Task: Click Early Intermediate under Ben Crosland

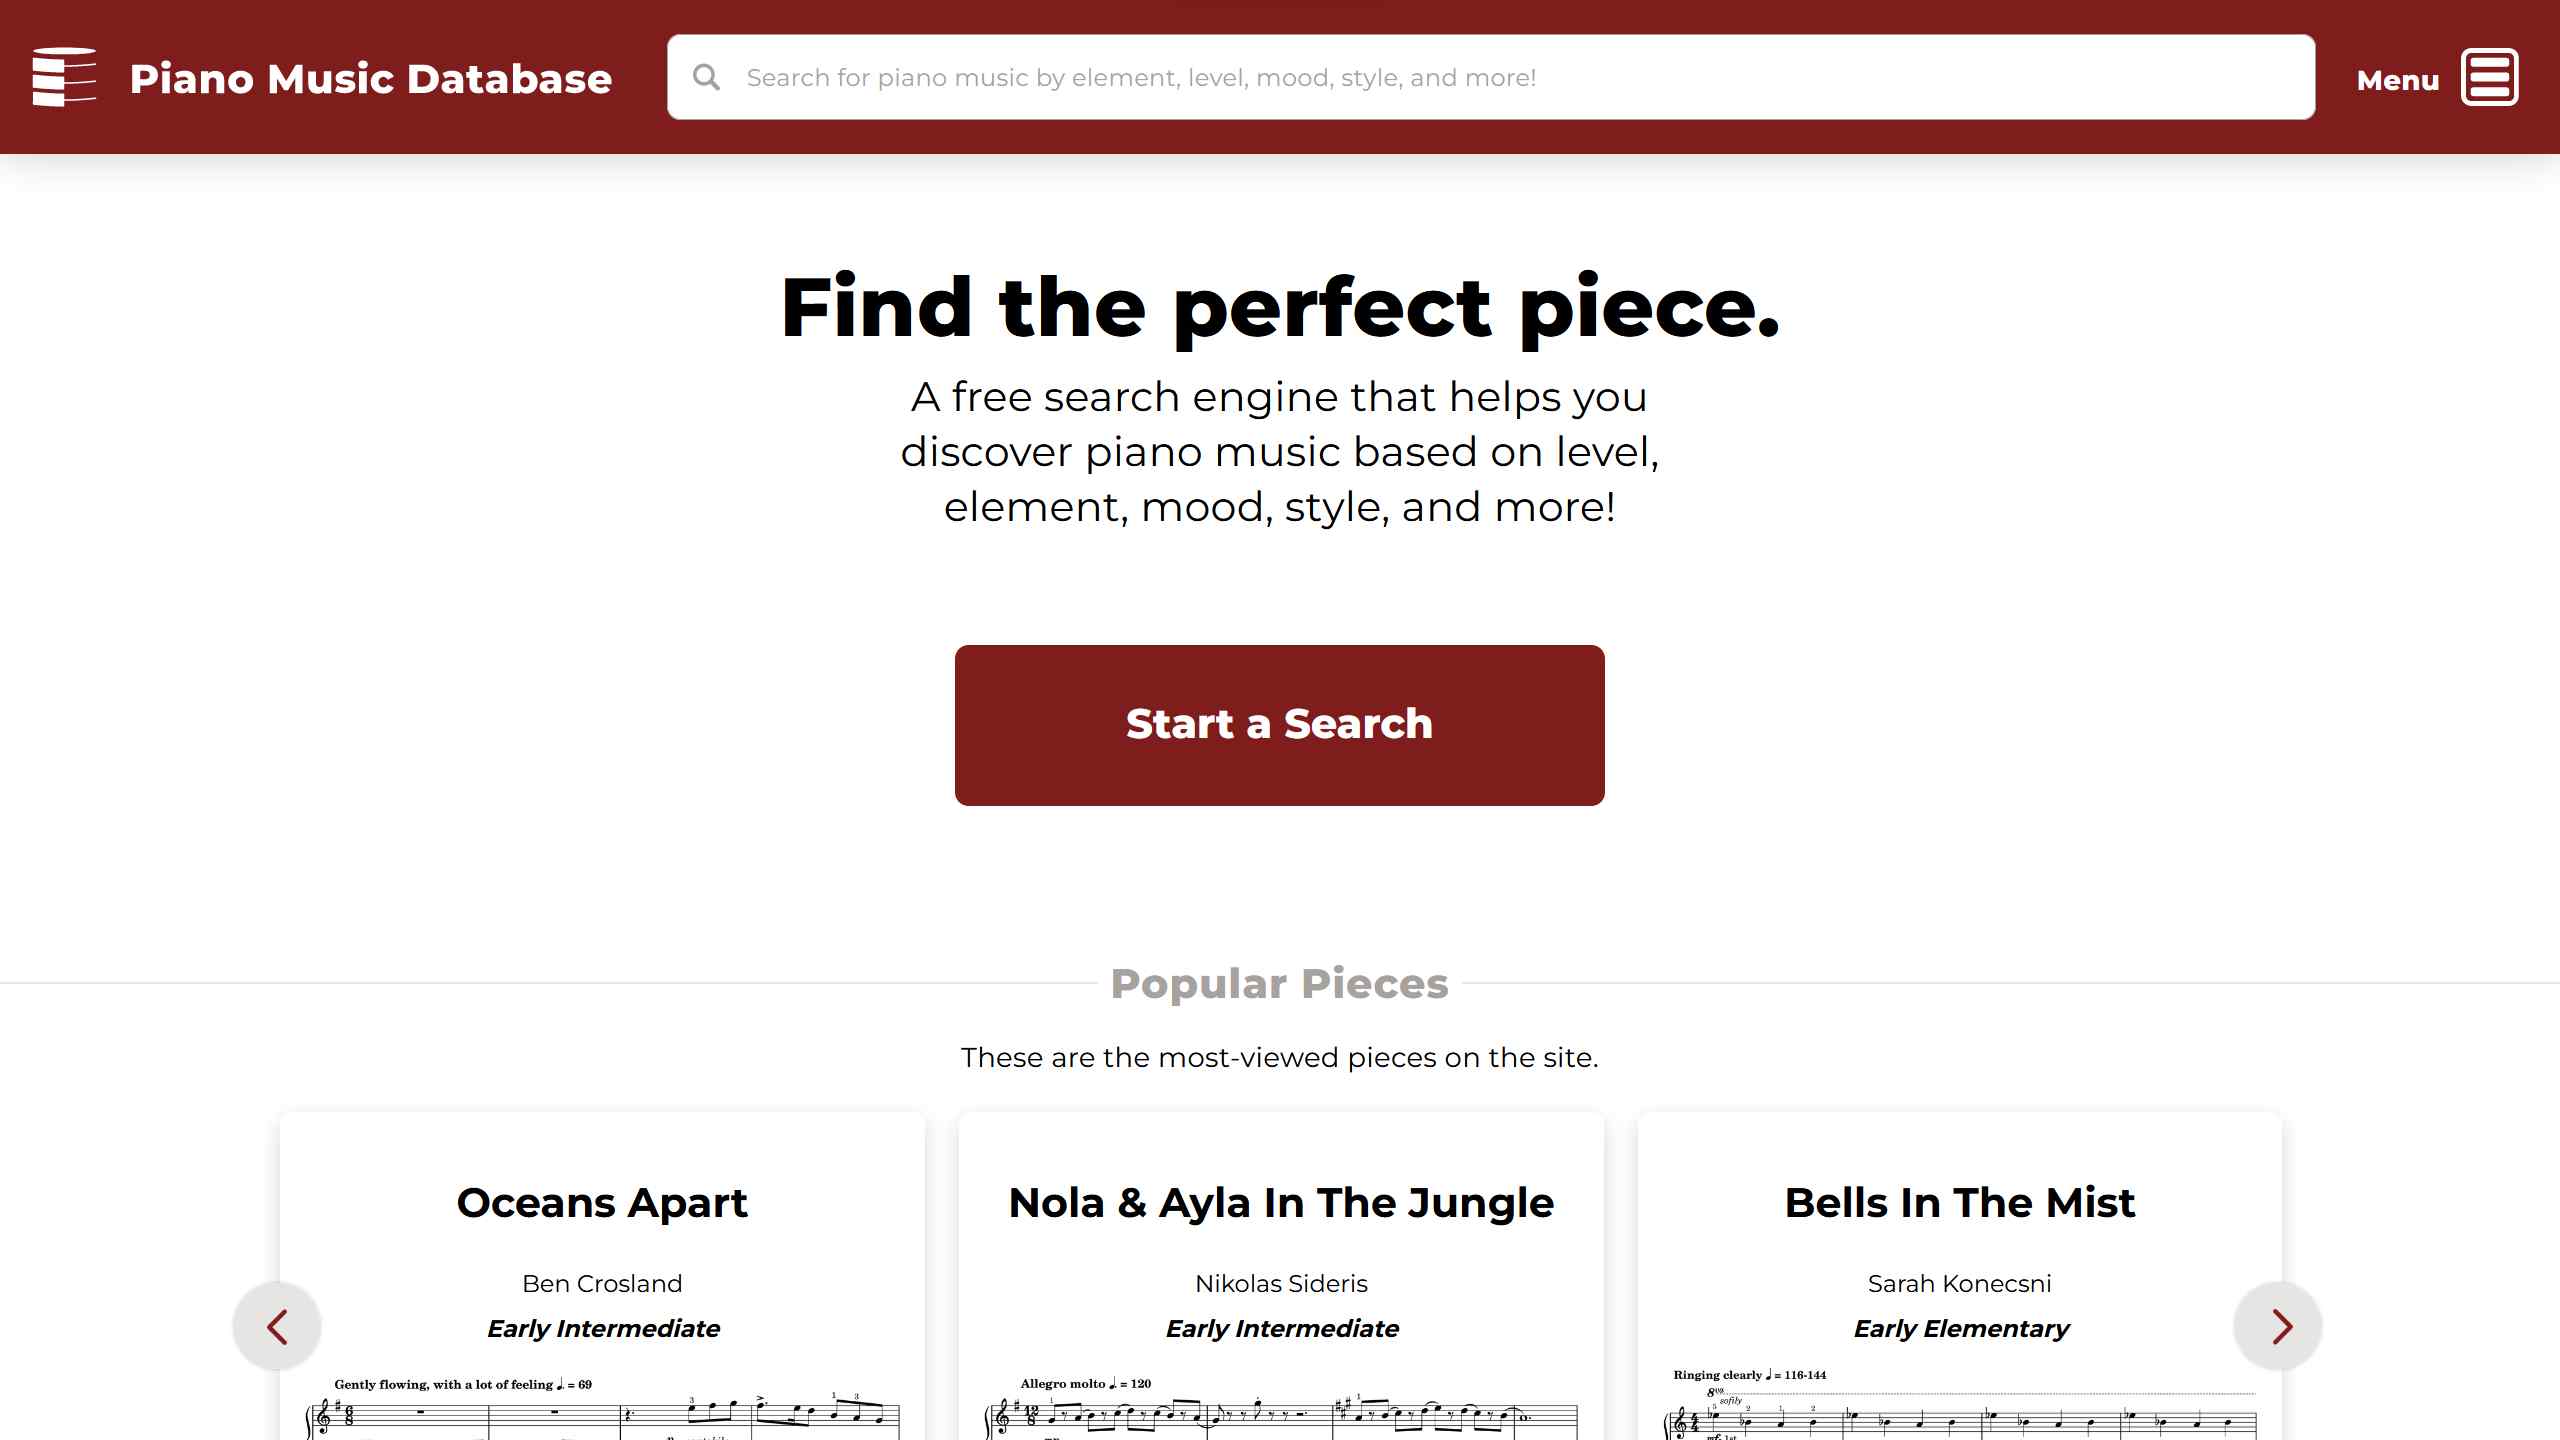Action: (603, 1329)
